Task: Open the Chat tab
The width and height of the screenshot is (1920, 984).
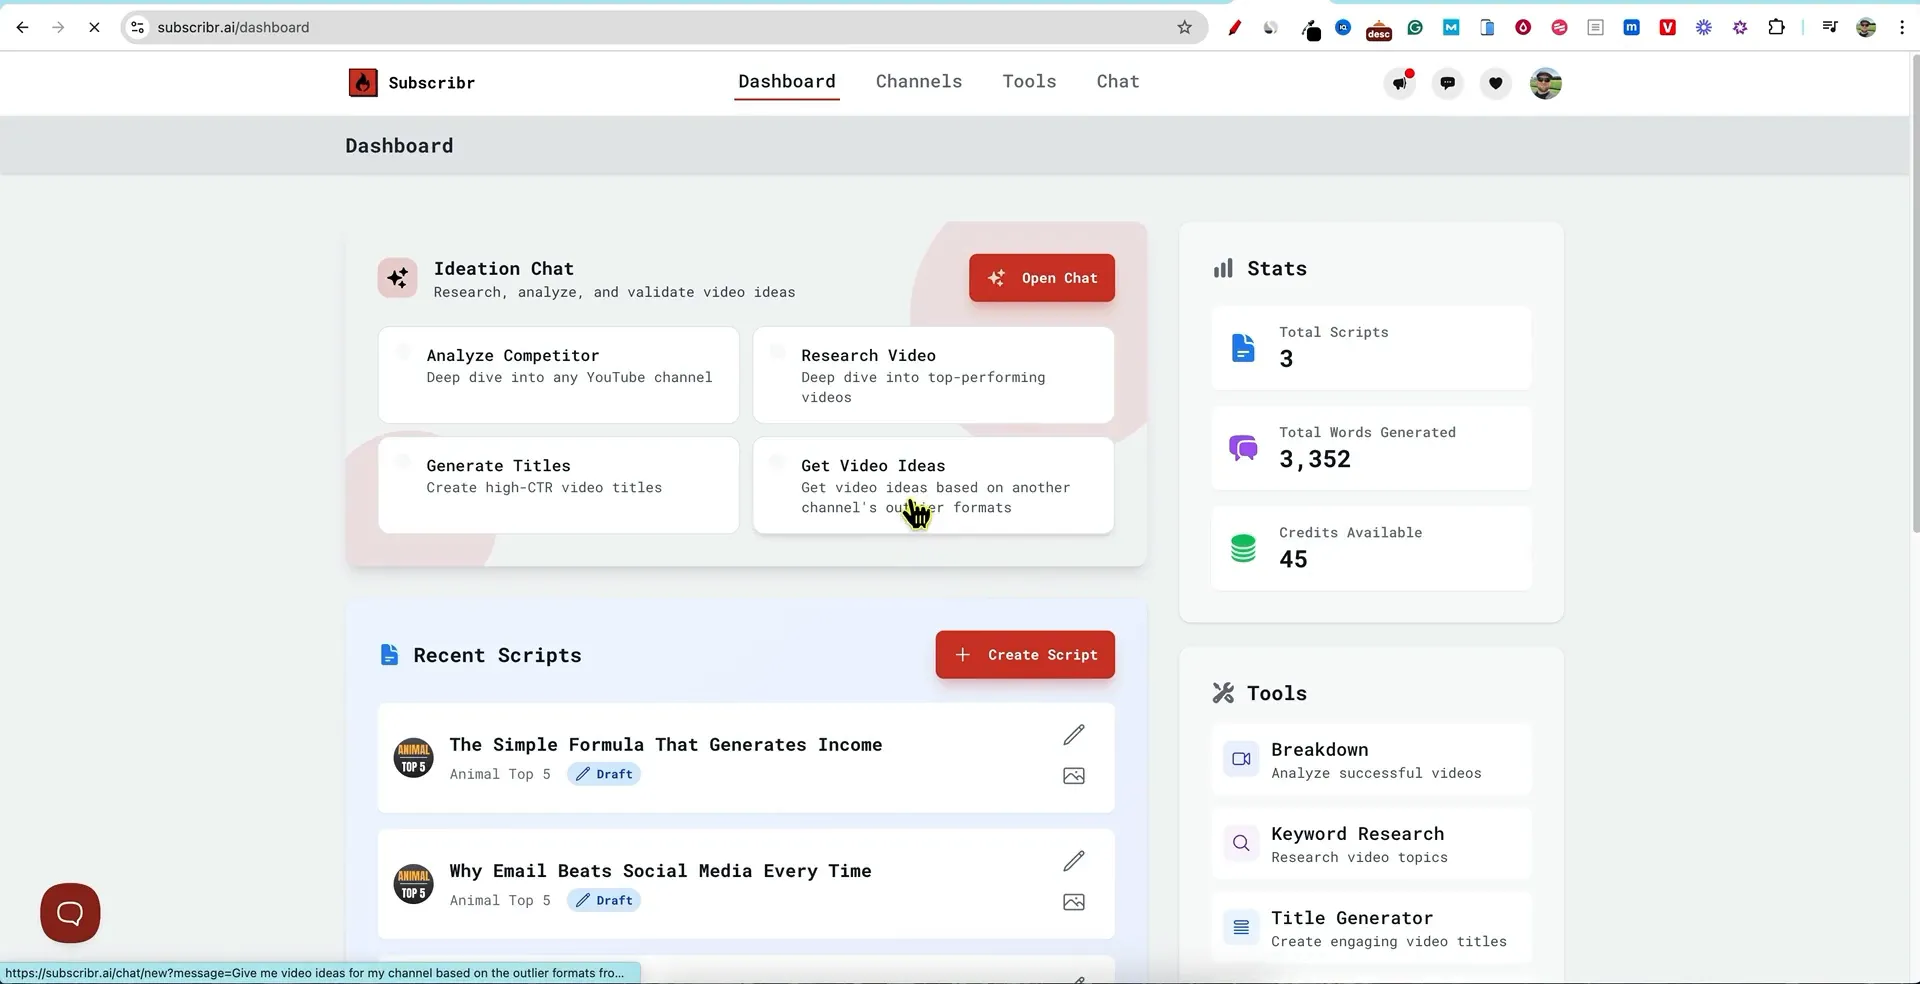Action: (1118, 82)
